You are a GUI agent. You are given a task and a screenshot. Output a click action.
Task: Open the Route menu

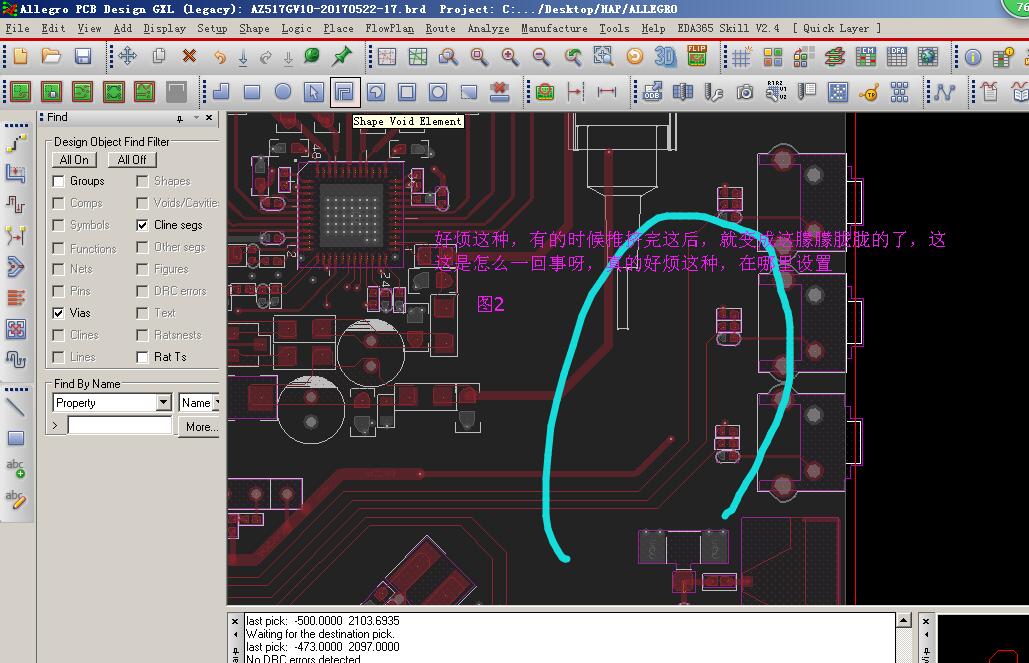[x=440, y=29]
